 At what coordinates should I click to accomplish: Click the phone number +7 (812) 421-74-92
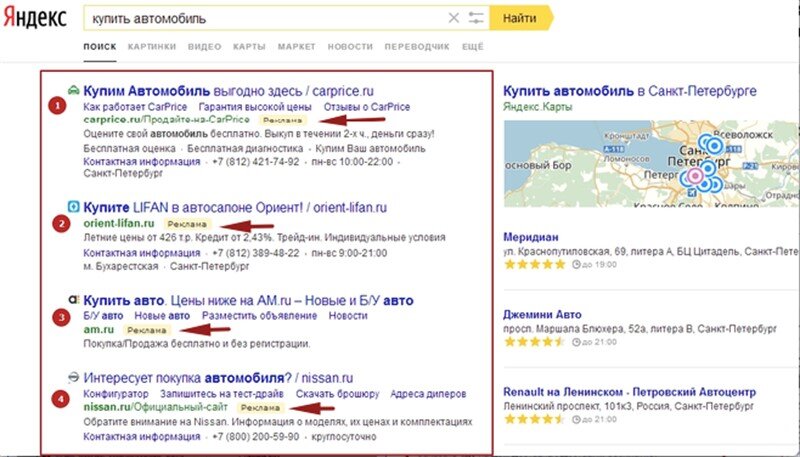256,162
